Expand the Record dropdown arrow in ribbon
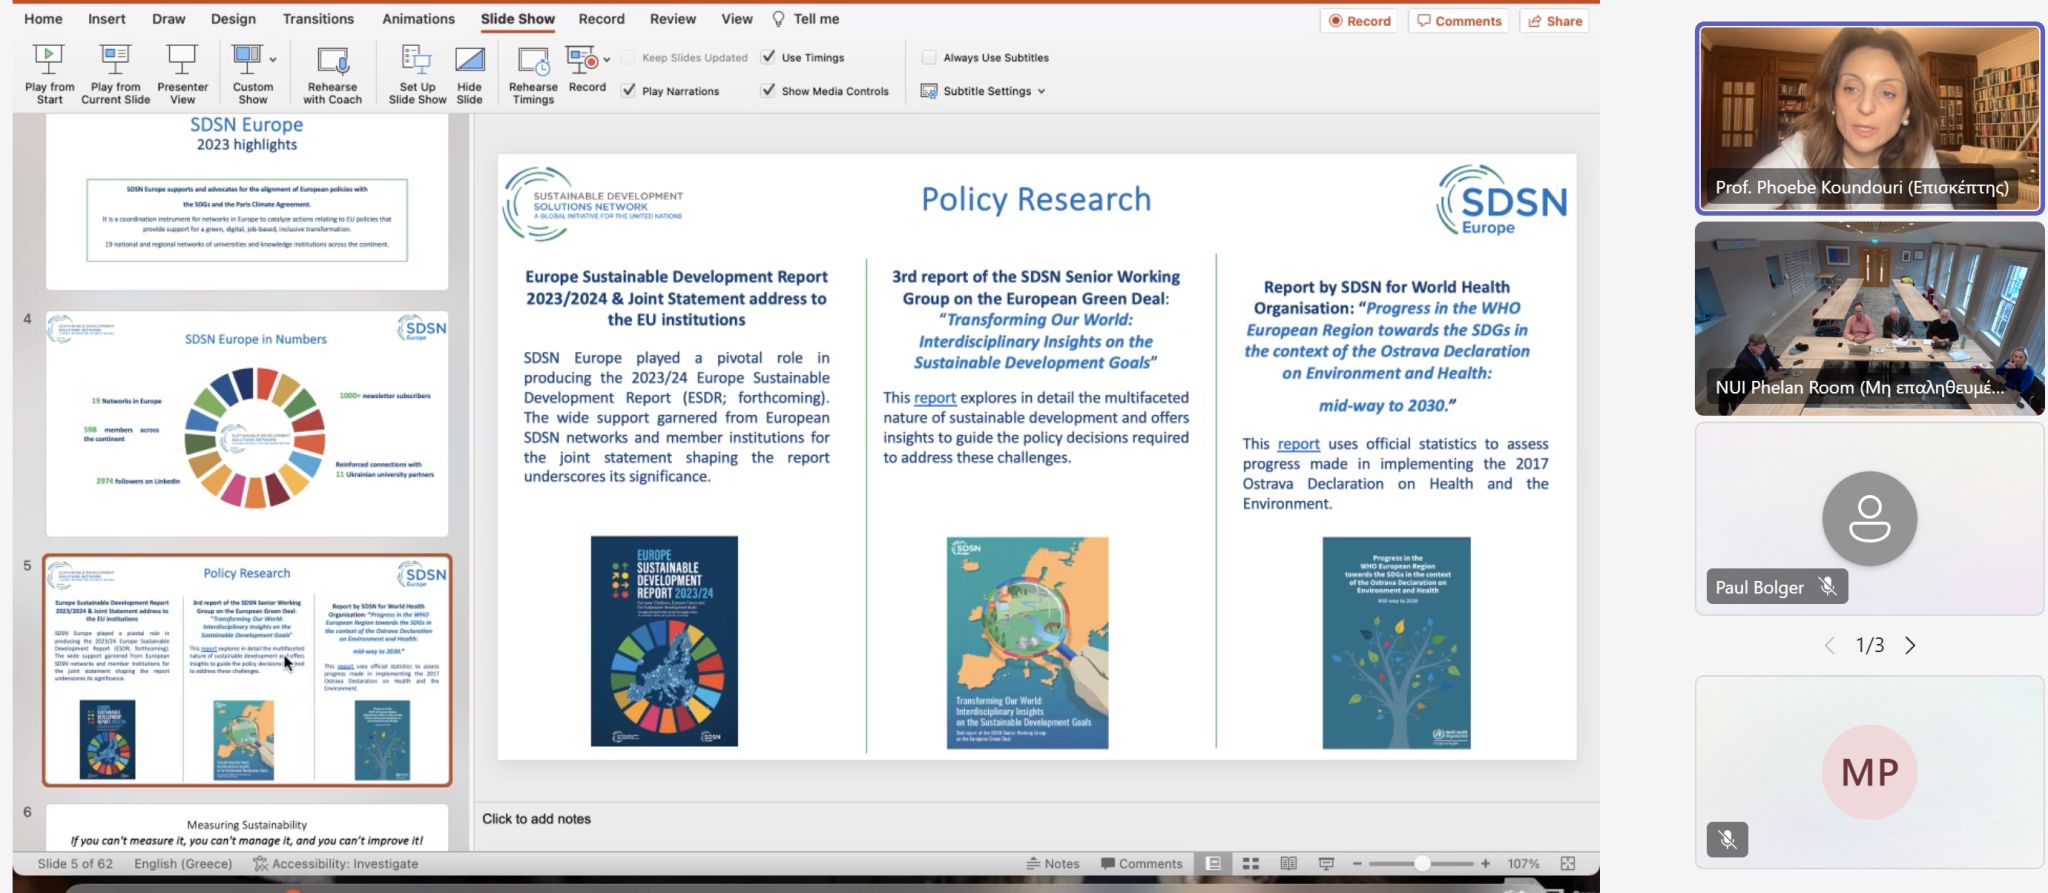This screenshot has height=893, width=2048. tap(607, 60)
